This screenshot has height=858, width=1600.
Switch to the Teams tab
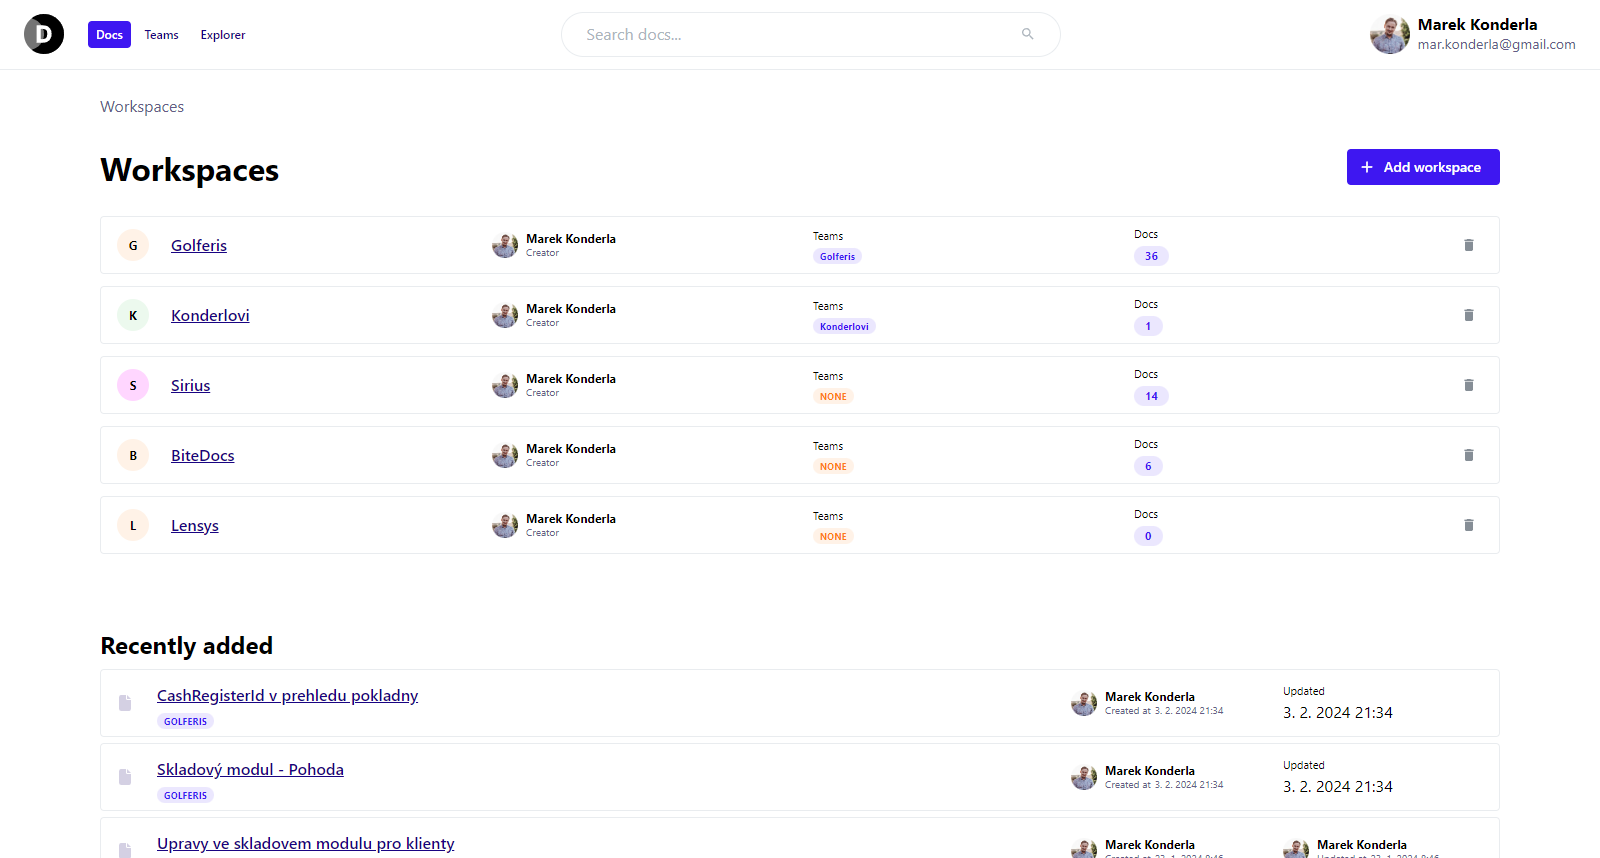(161, 35)
